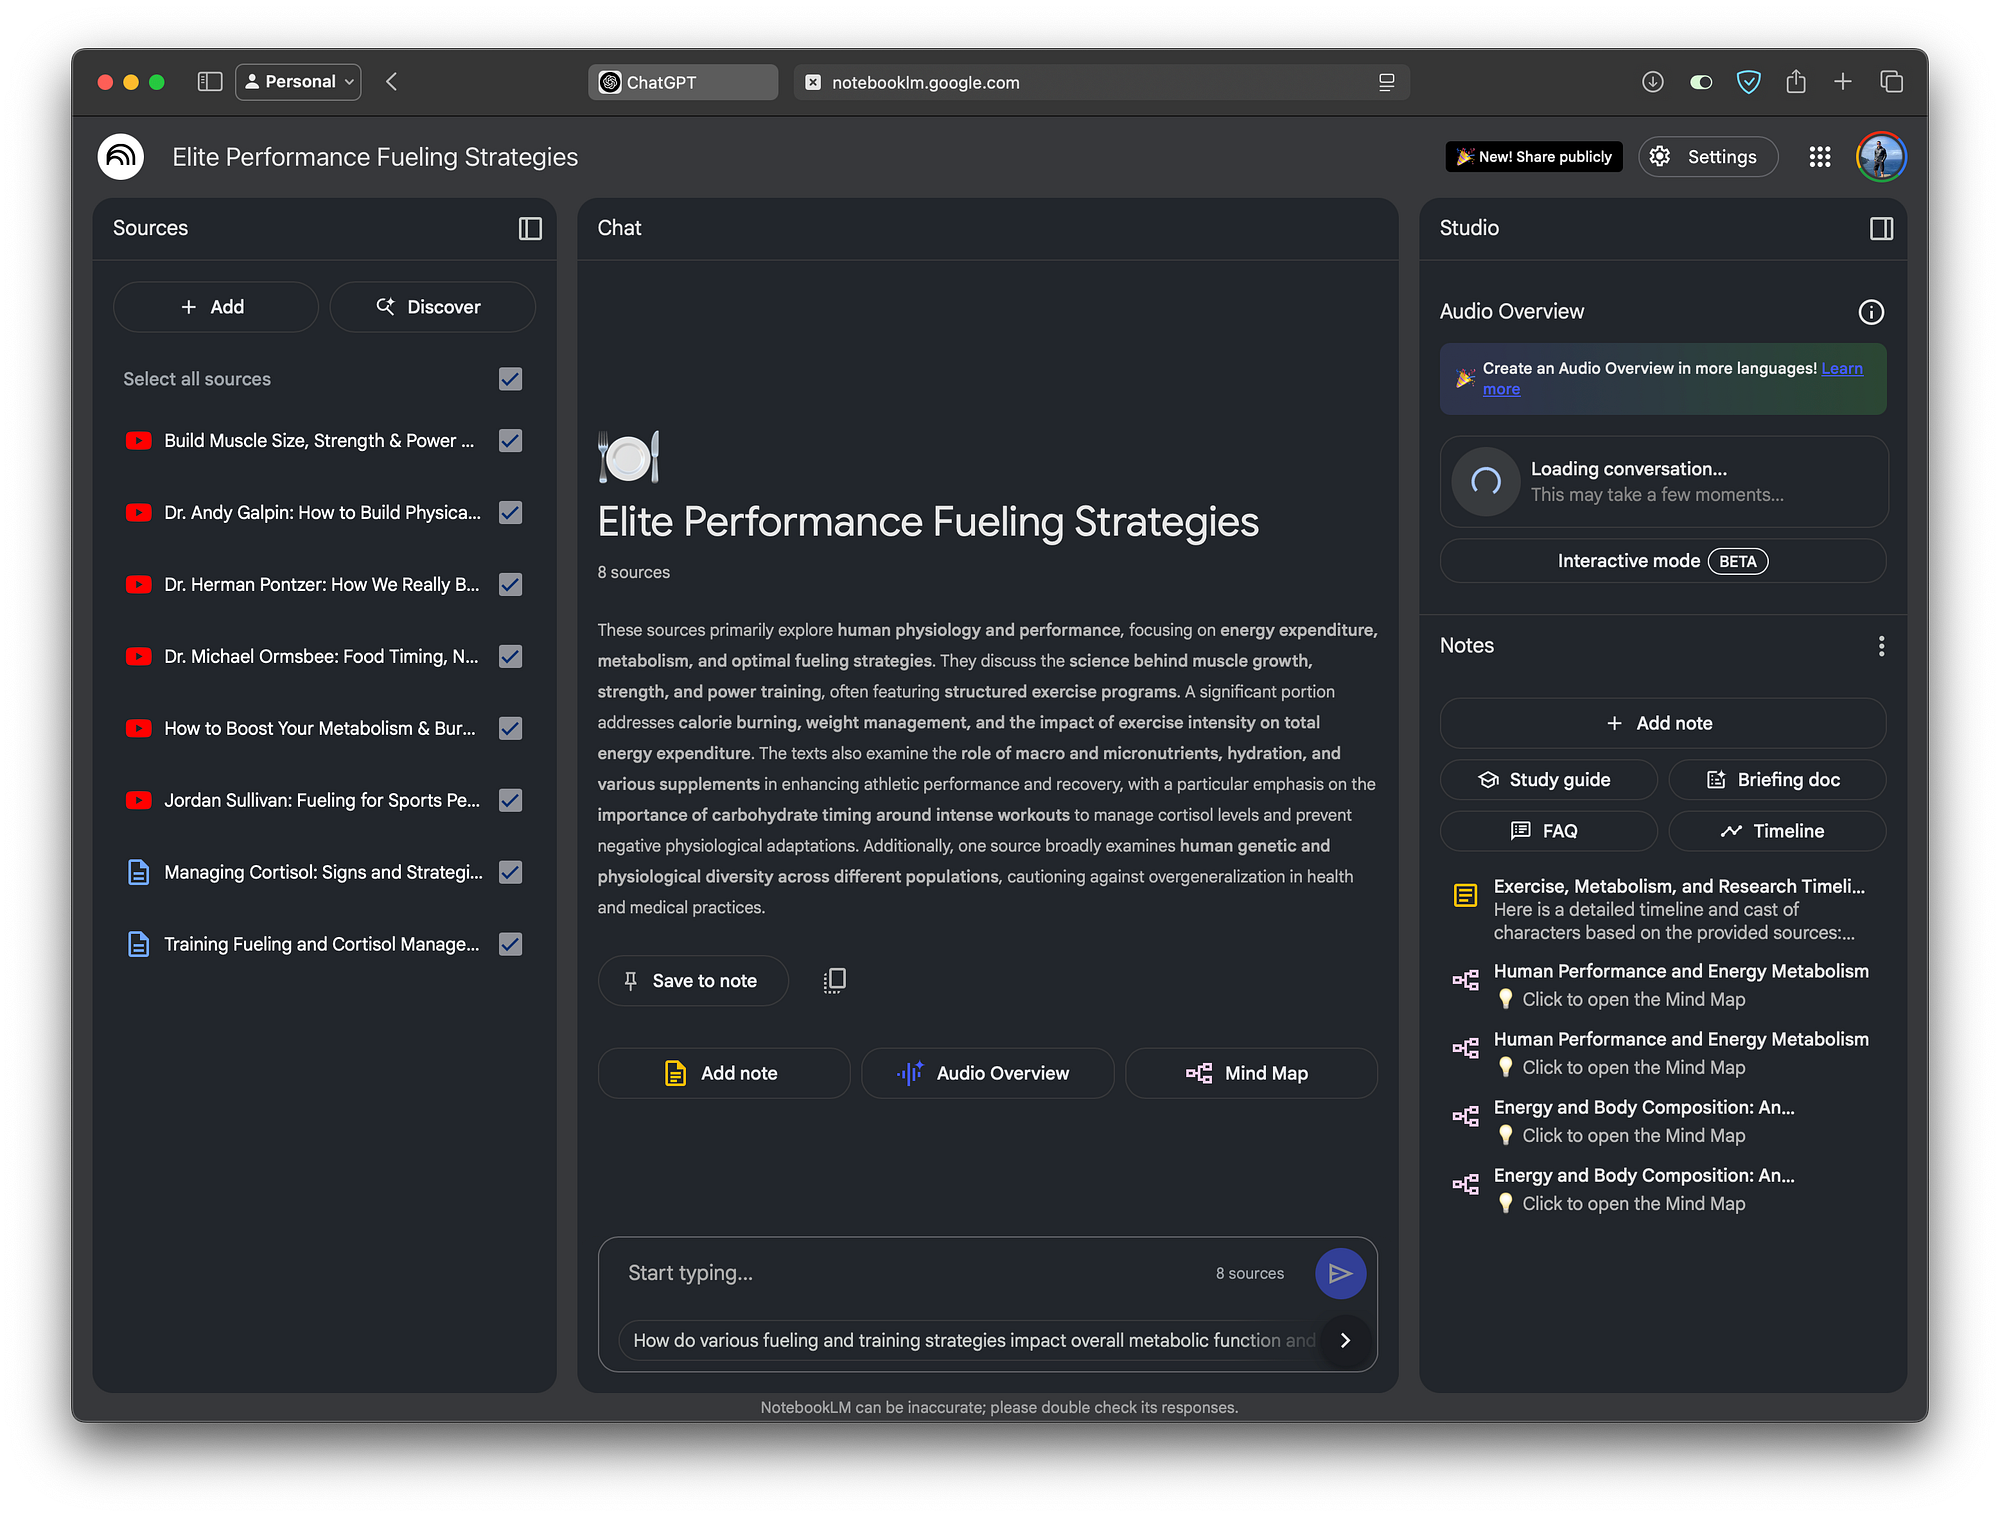The width and height of the screenshot is (2000, 1517).
Task: Open the Notes options three-dot menu
Action: pyautogui.click(x=1881, y=646)
